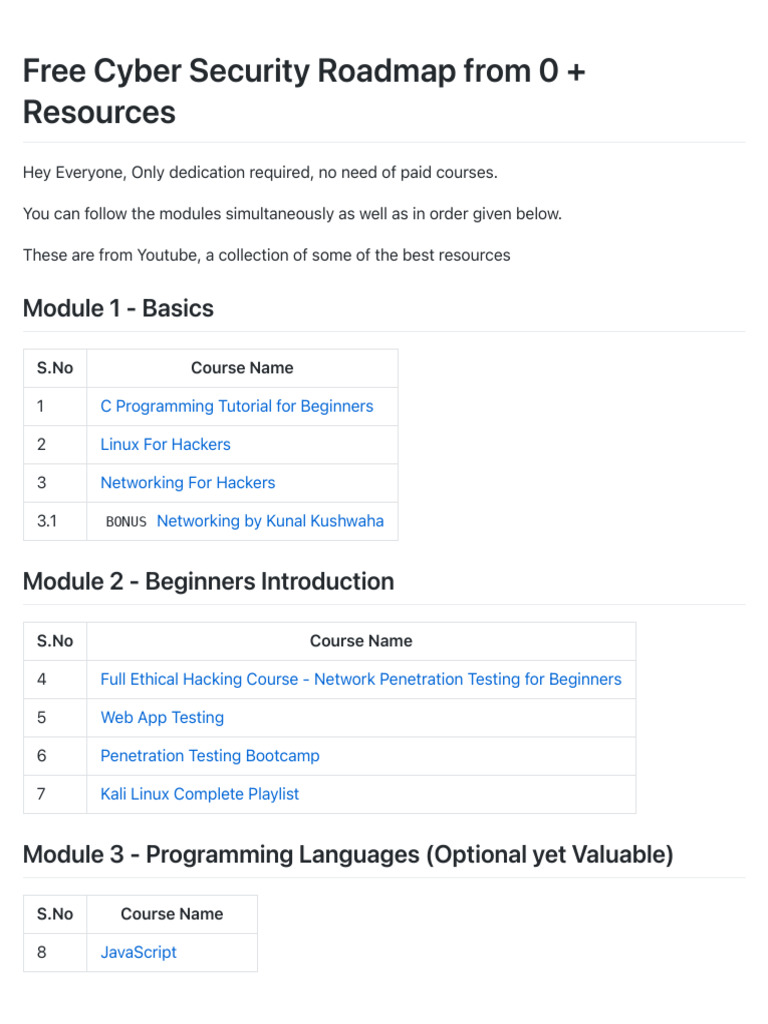Open the Penetration Testing Bootcamp link
Image resolution: width=768 pixels, height=1024 pixels.
click(x=210, y=755)
